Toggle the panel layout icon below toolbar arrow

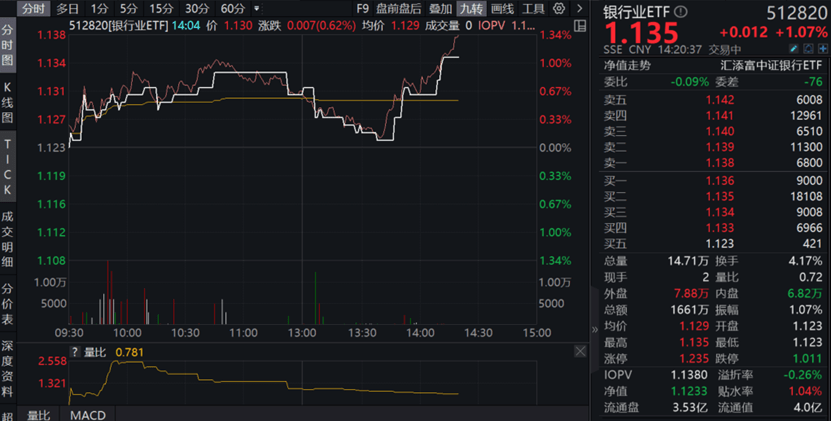(x=582, y=27)
